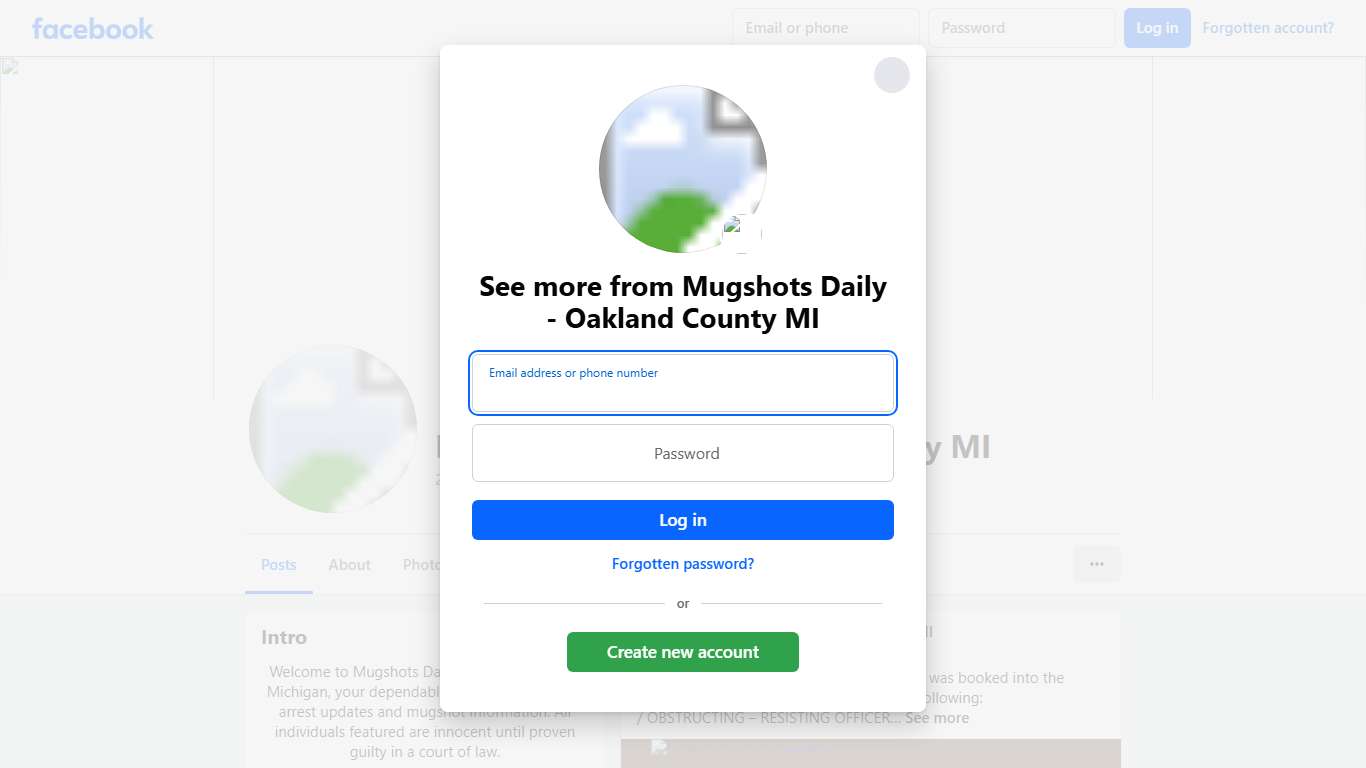Viewport: 1366px width, 768px height.
Task: Click the blue Log in button in dialog
Action: 683,520
